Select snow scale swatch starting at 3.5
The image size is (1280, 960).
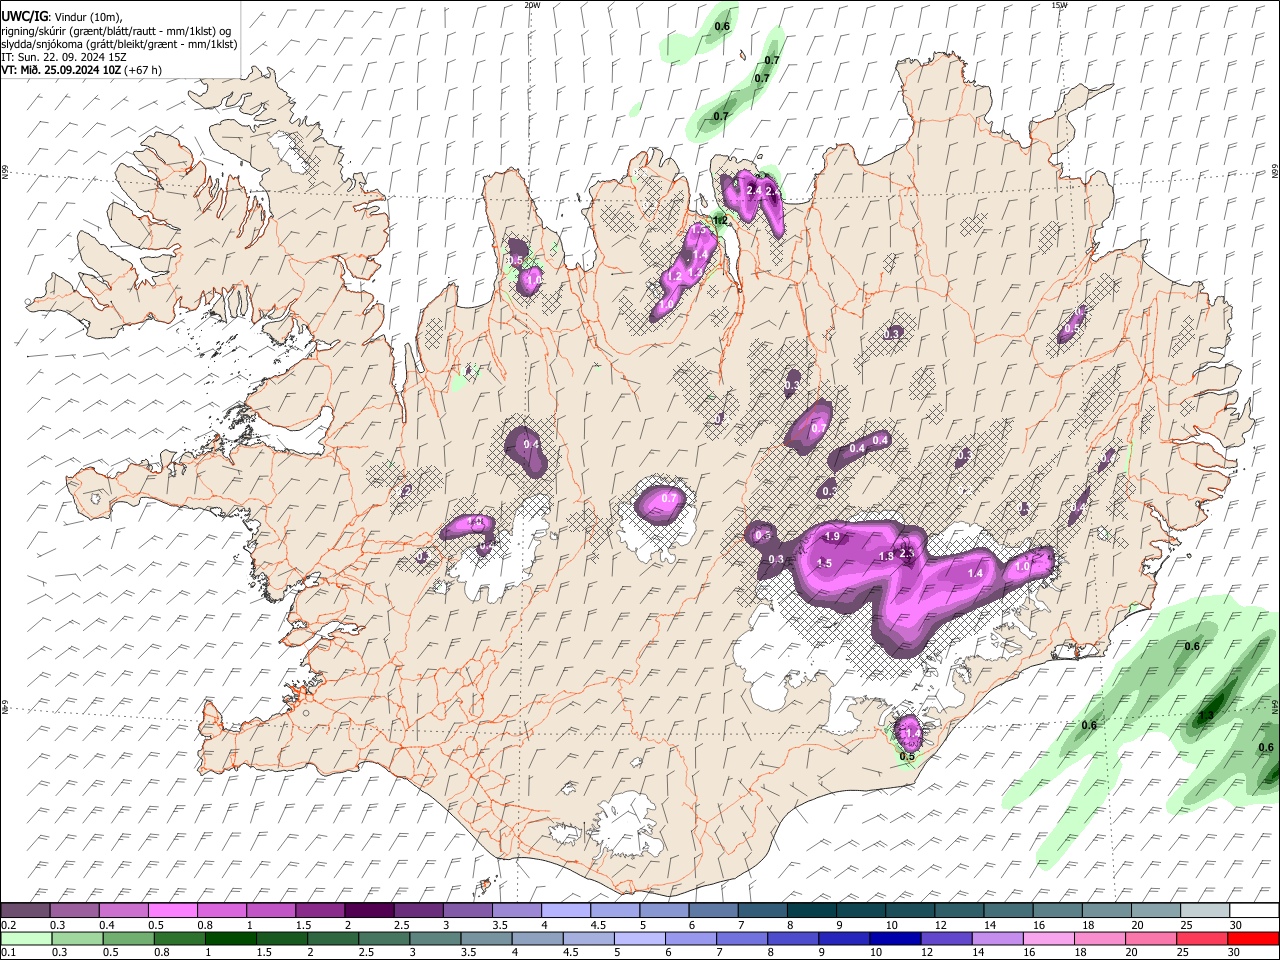tap(516, 911)
